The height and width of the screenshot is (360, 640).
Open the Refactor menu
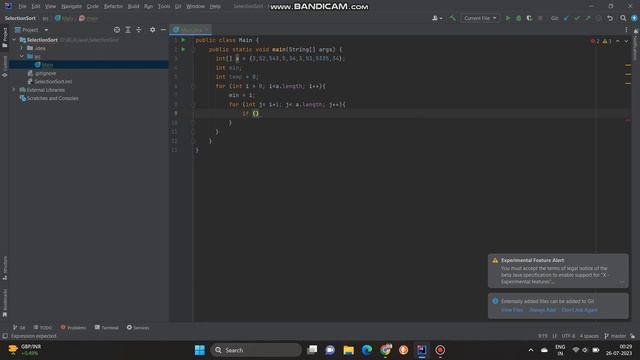[113, 7]
